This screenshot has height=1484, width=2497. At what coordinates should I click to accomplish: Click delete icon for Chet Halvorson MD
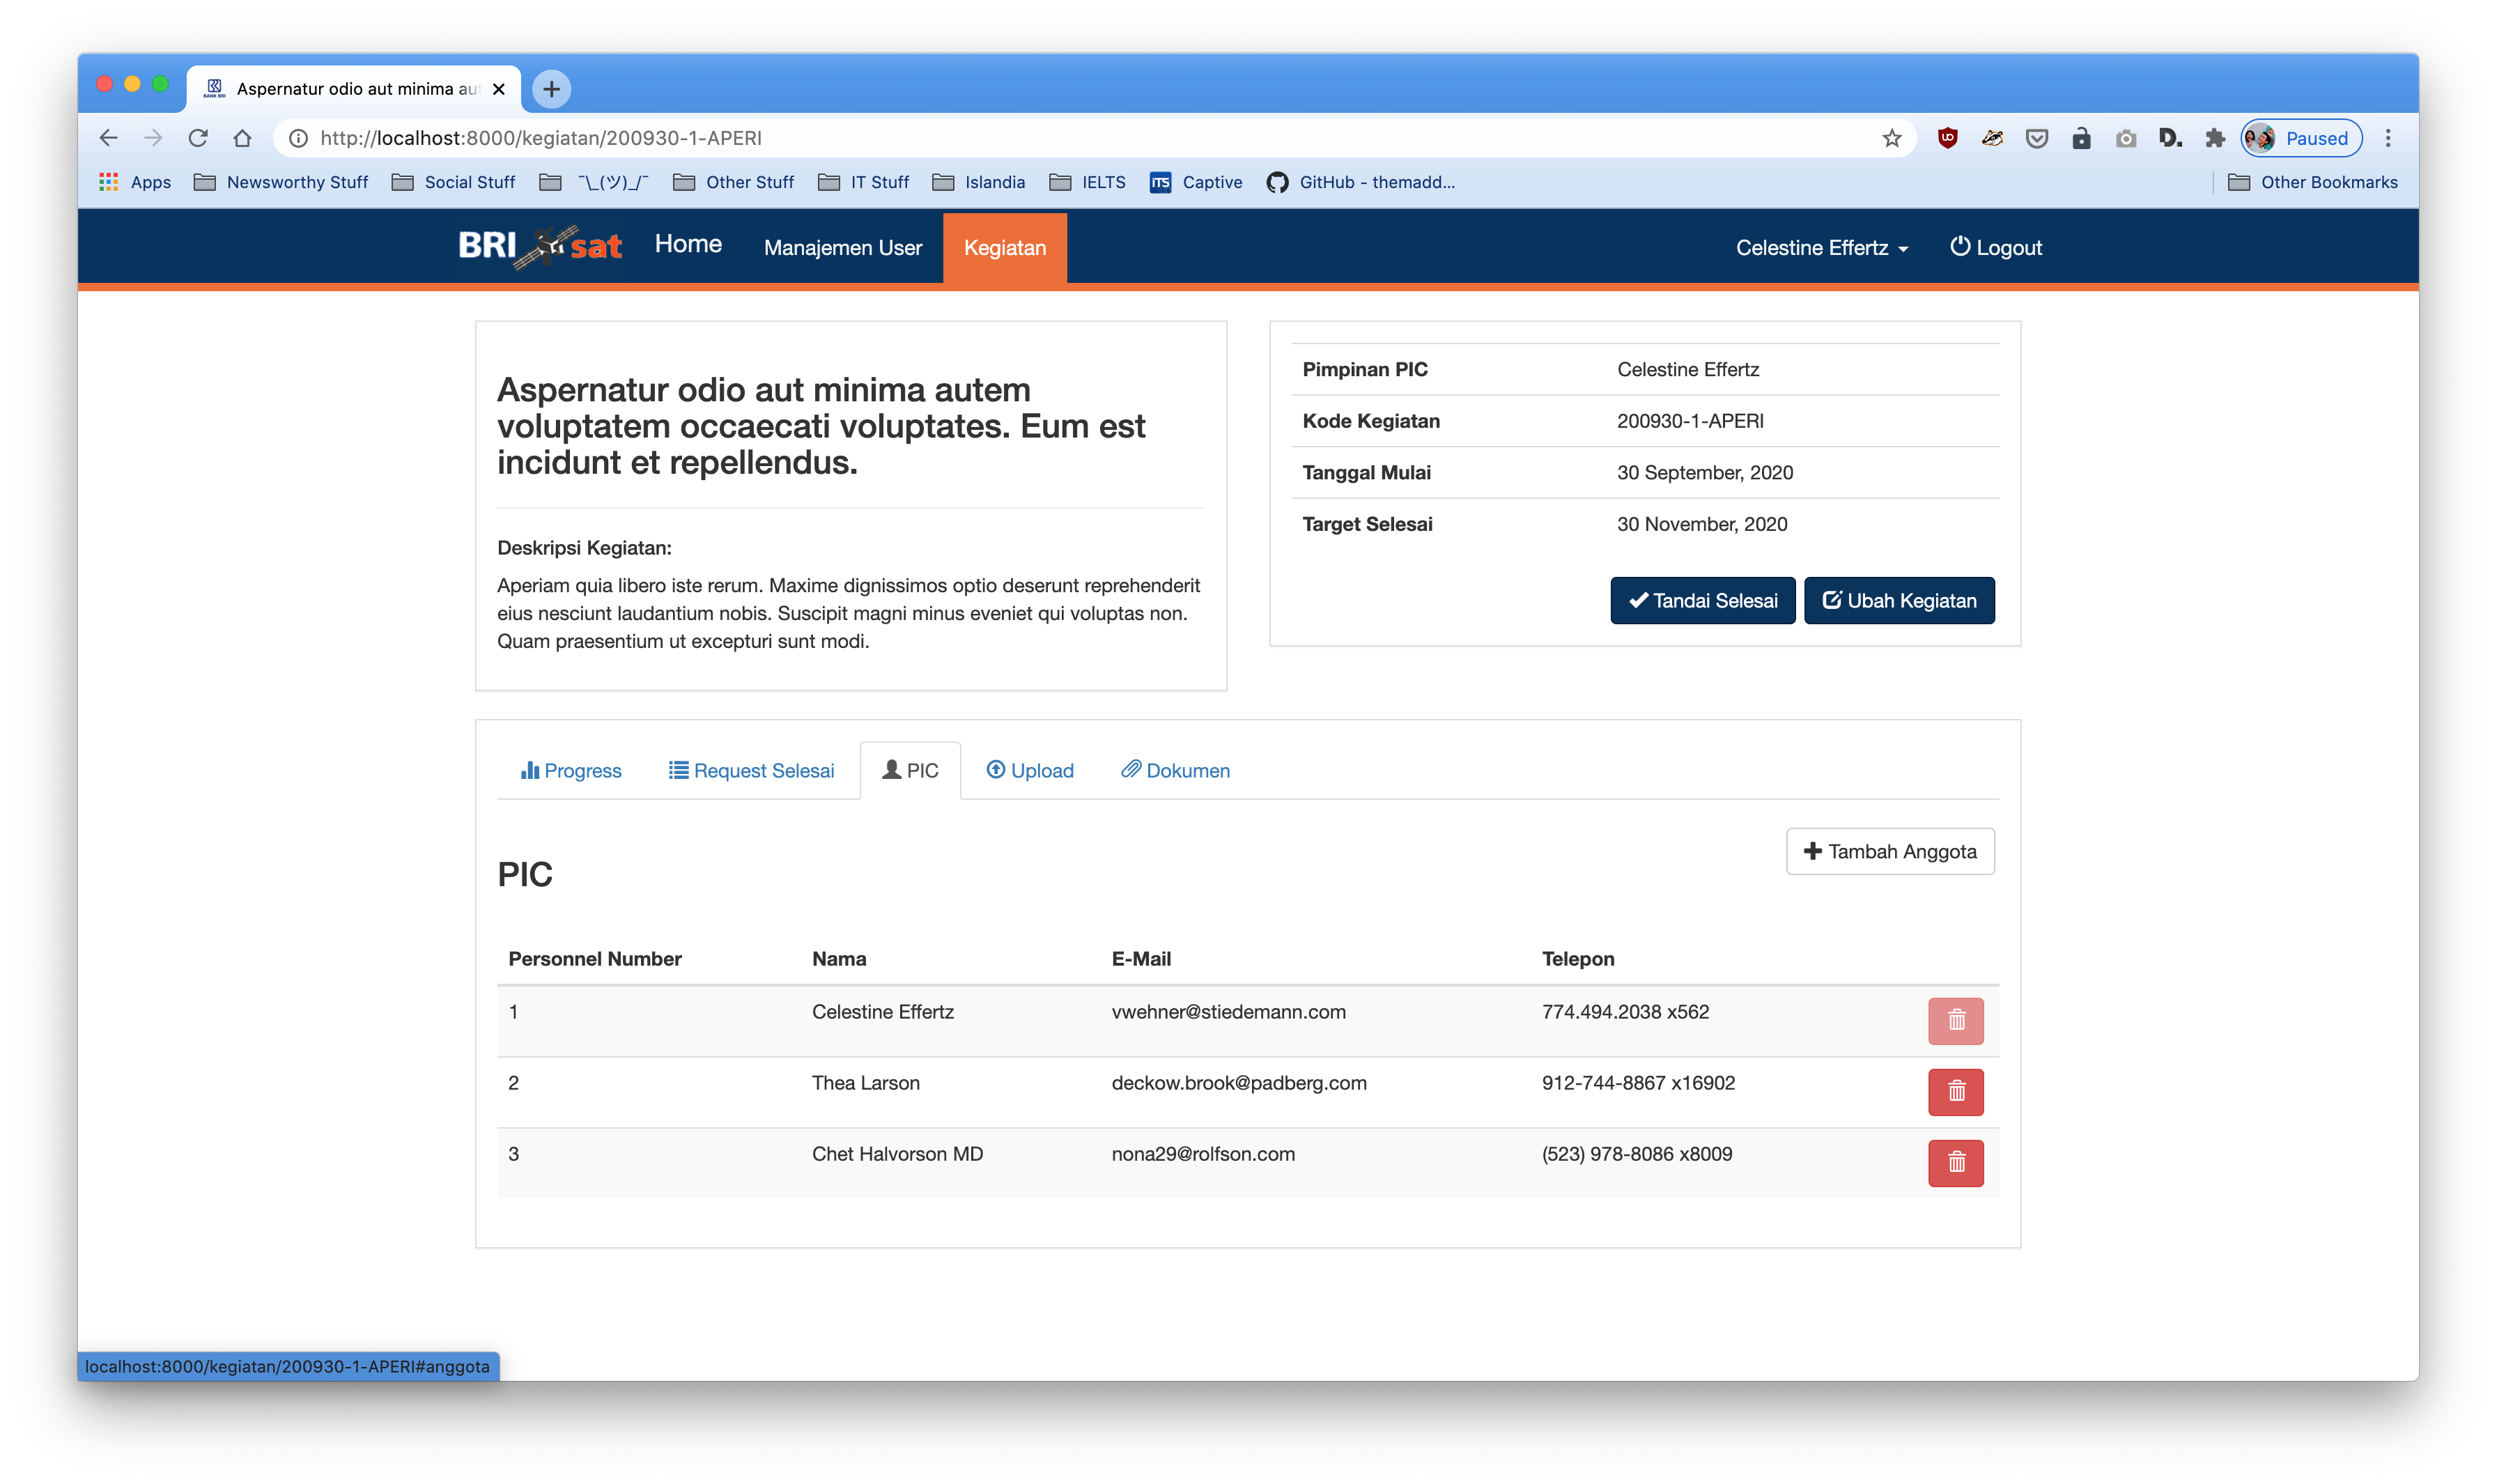click(1955, 1162)
